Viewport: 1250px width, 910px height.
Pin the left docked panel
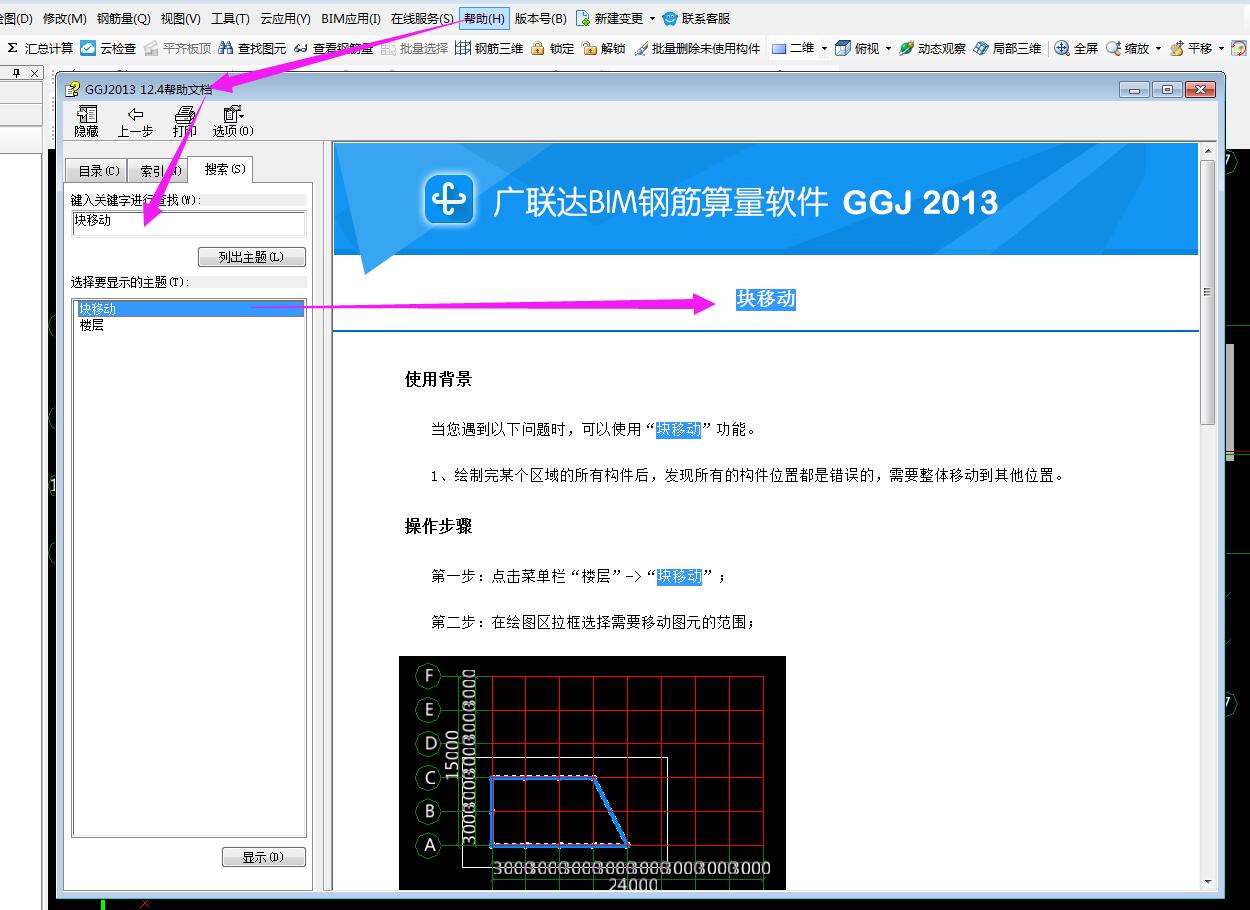pyautogui.click(x=16, y=73)
